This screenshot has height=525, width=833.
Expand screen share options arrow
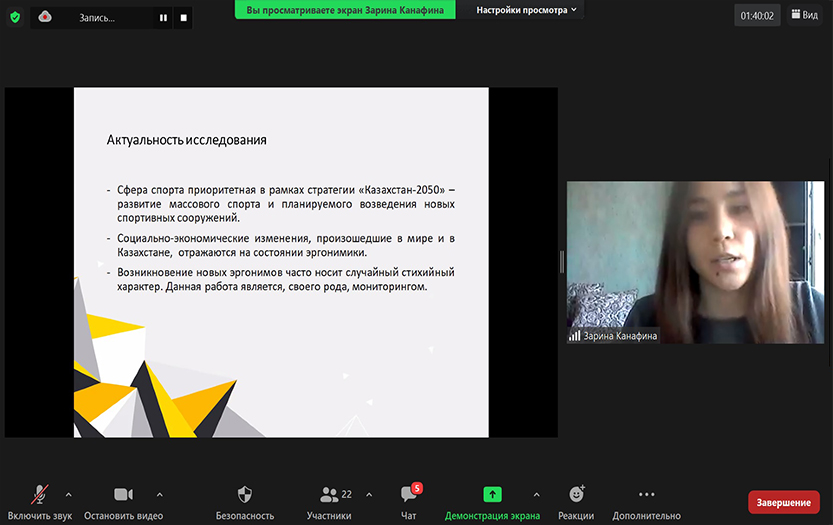(x=537, y=495)
